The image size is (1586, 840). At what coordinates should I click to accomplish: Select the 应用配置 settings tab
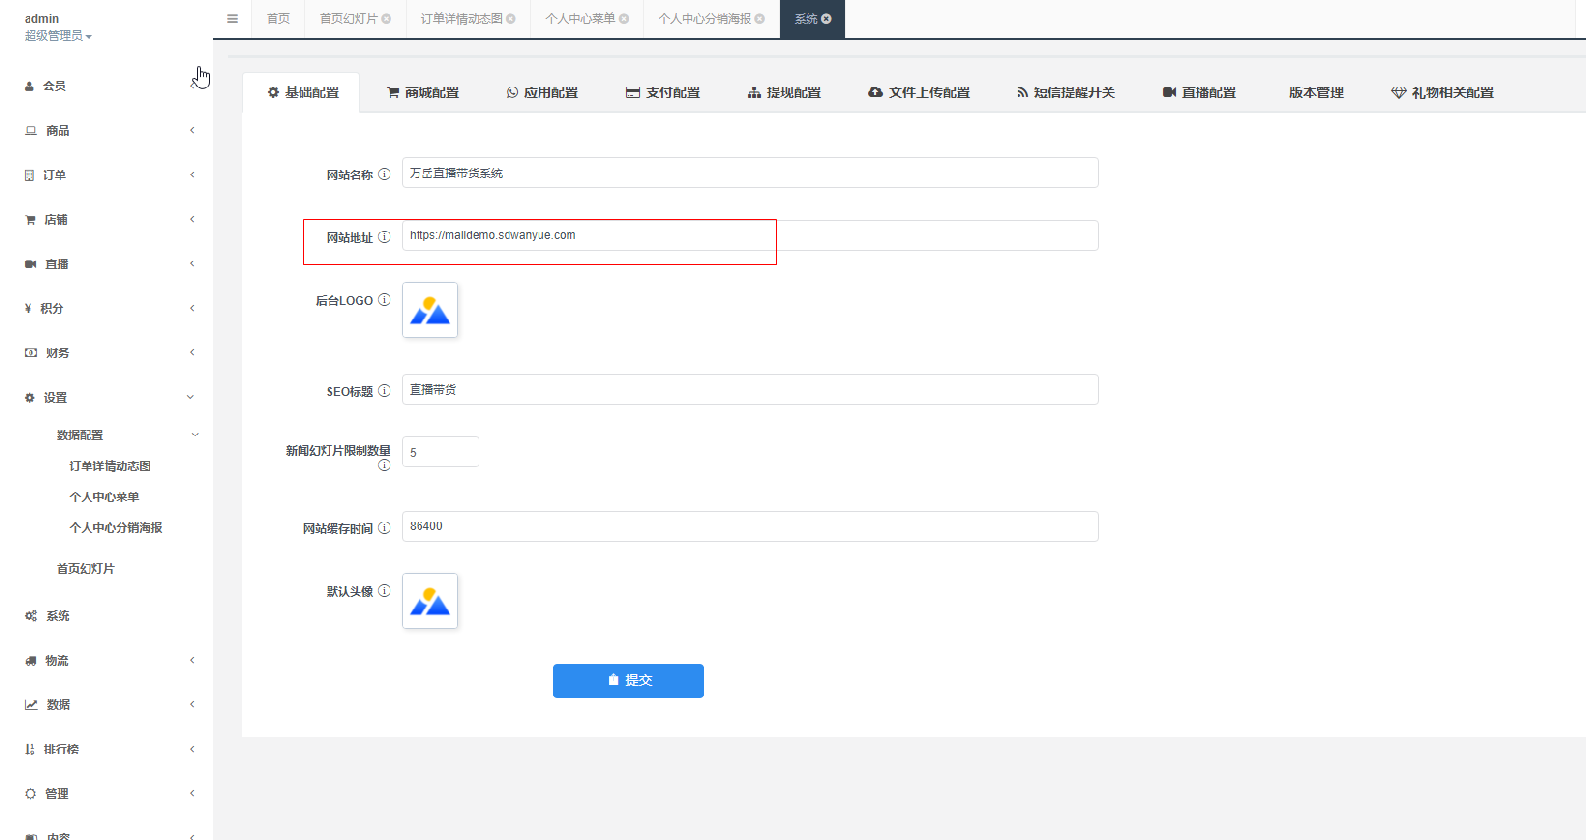[x=542, y=93]
